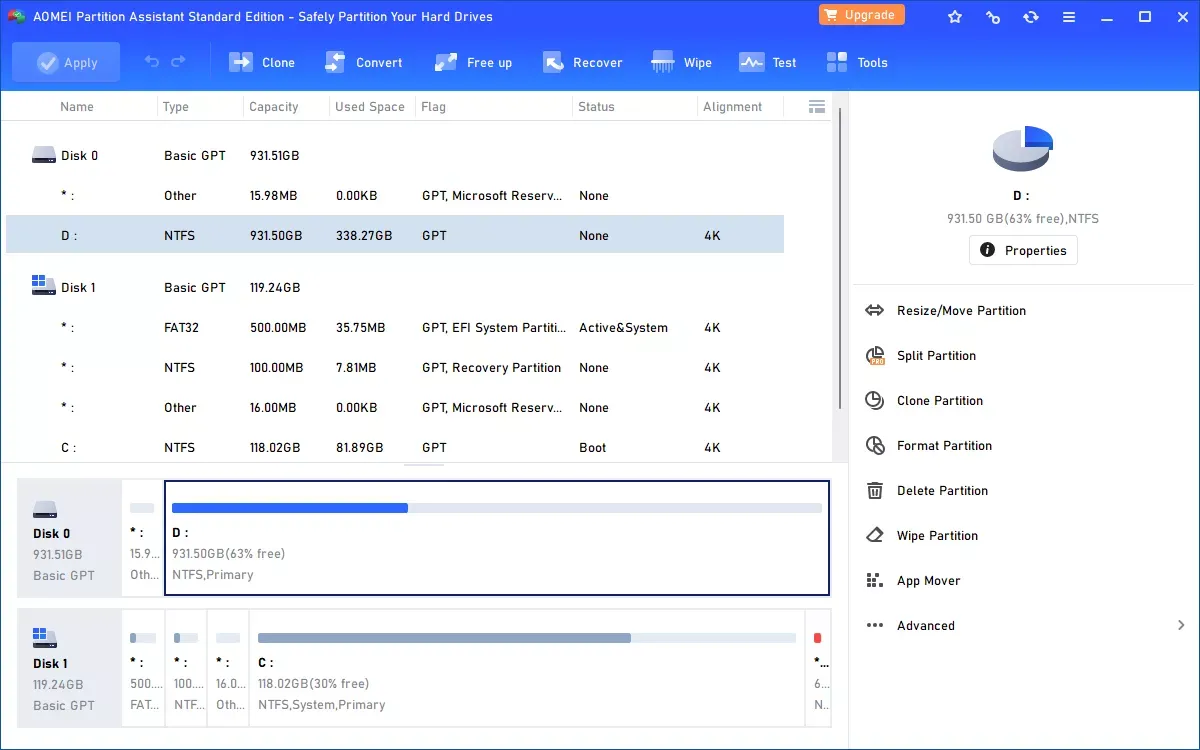This screenshot has height=750, width=1200.
Task: Open the Test menu
Action: click(768, 62)
